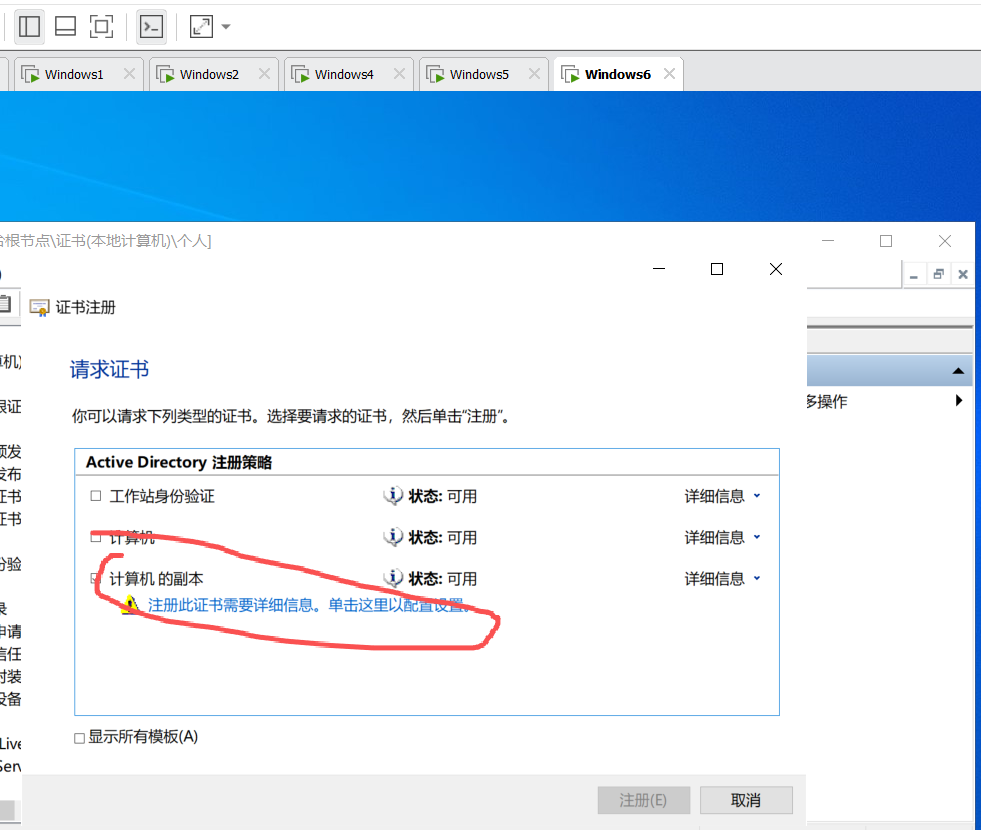Toggle the VMware sidebar panel view icon

29,26
